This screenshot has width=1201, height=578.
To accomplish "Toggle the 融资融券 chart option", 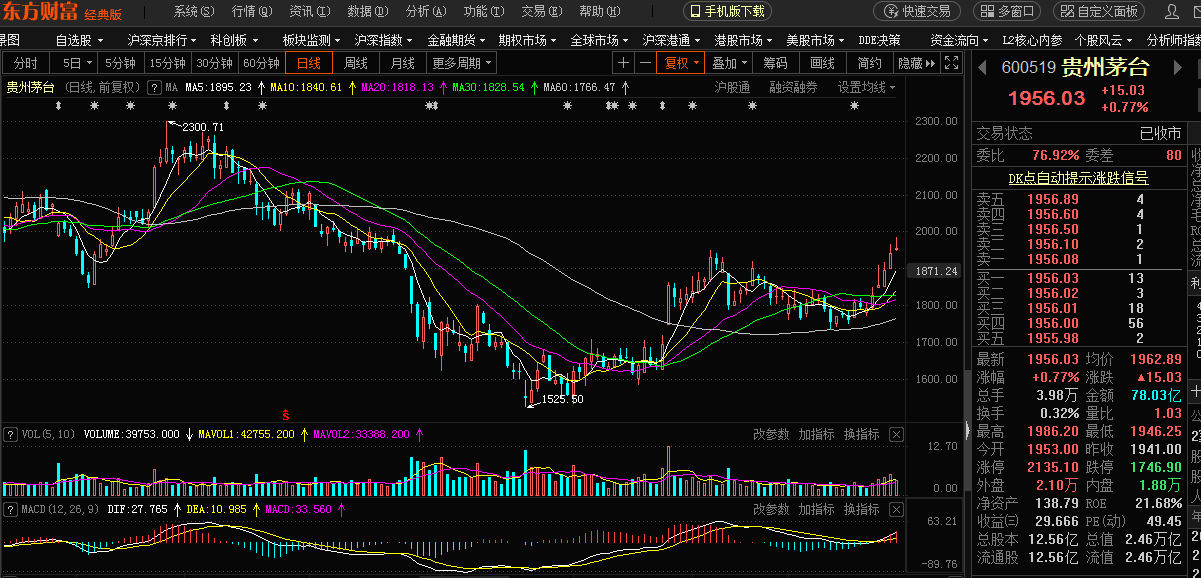I will pyautogui.click(x=792, y=87).
